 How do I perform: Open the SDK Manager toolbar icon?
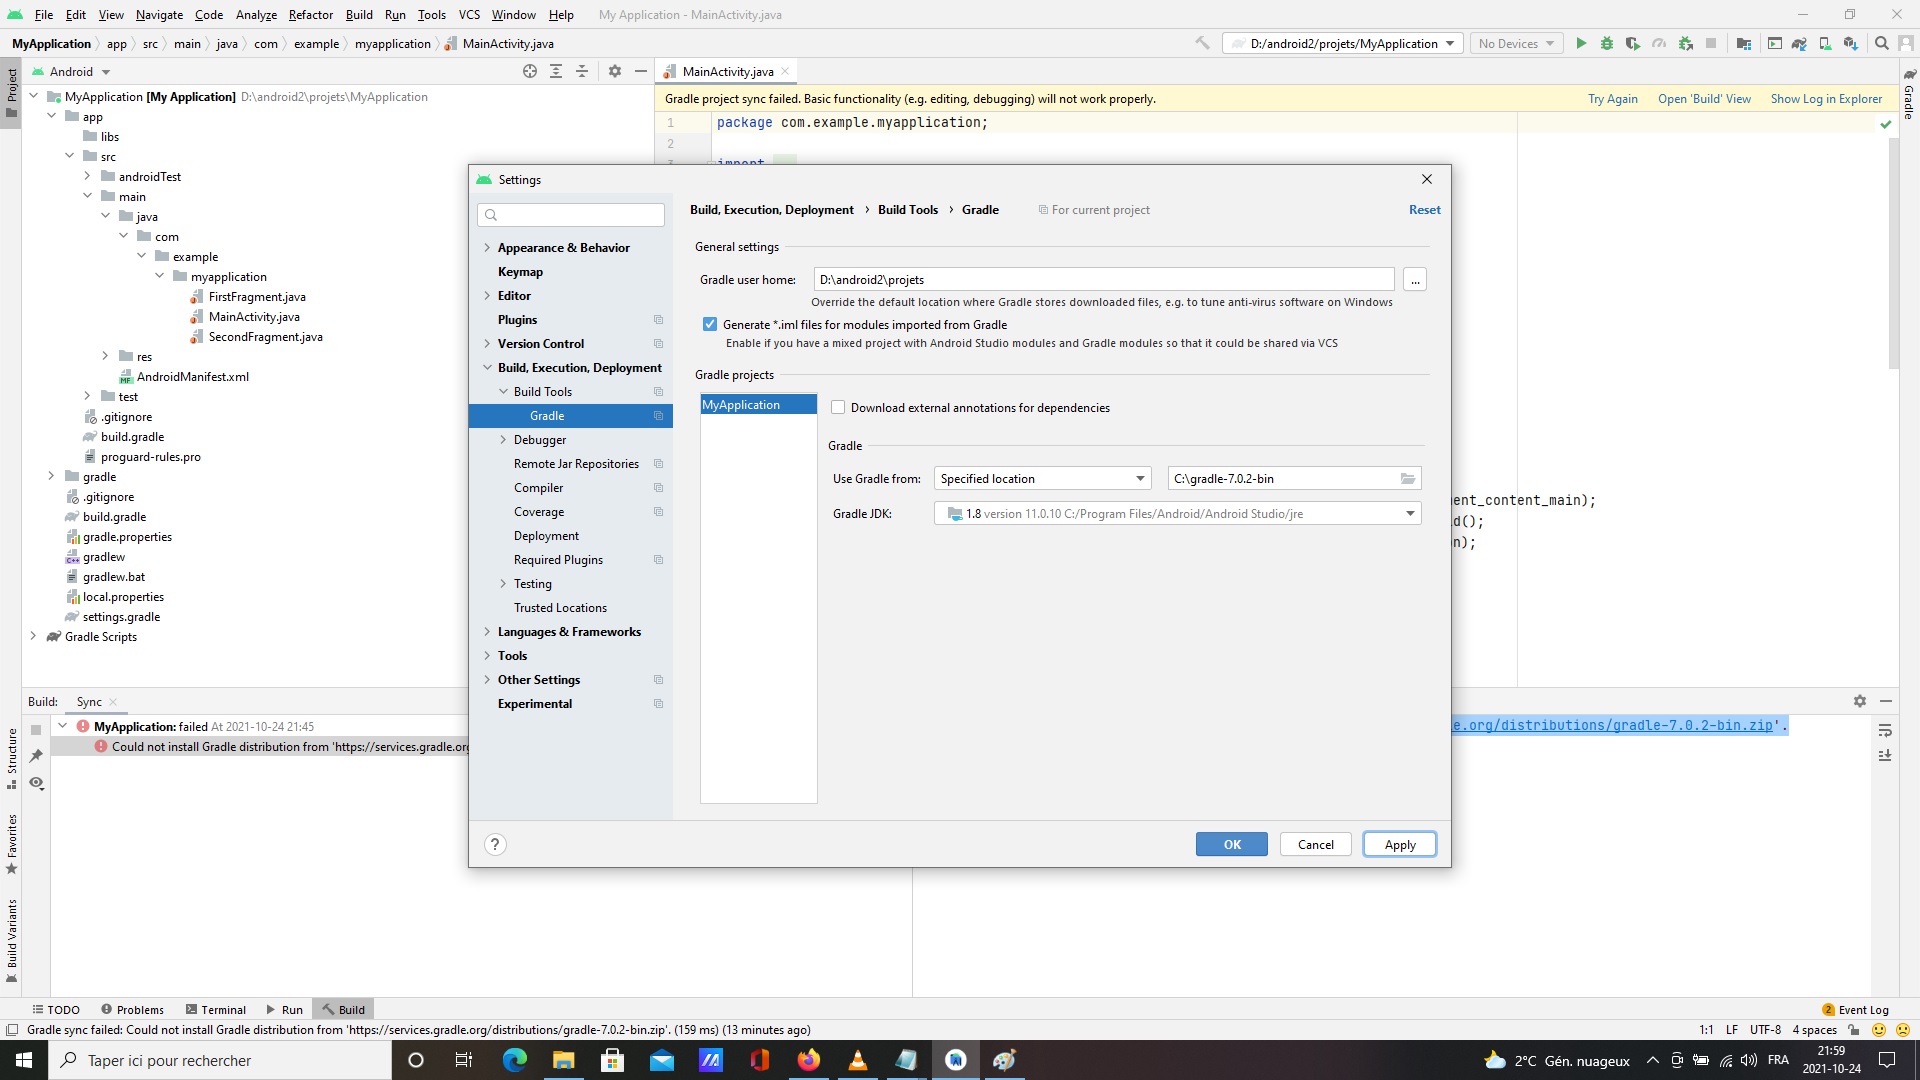click(x=1851, y=43)
